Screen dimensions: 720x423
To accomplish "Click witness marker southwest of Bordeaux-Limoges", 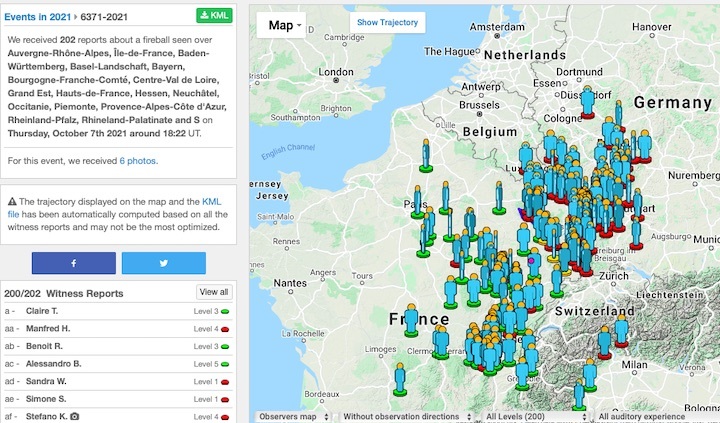I will (400, 379).
